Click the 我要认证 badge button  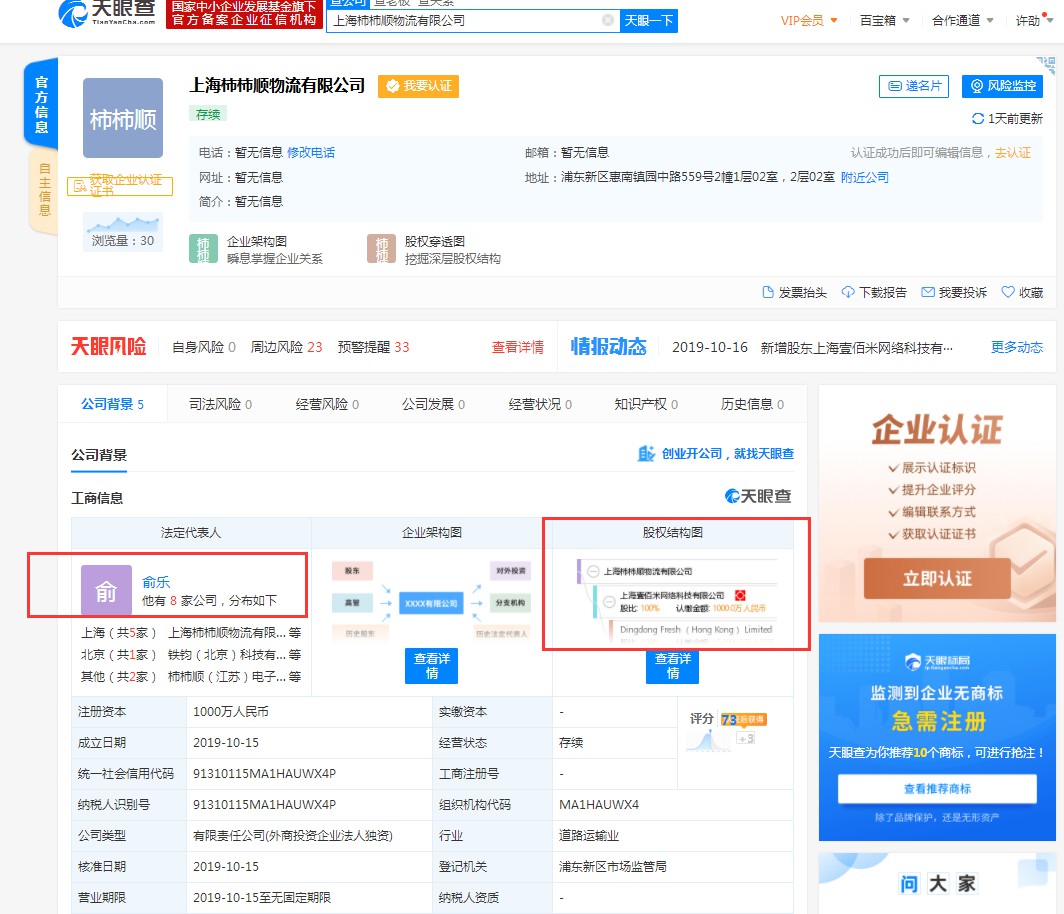418,86
